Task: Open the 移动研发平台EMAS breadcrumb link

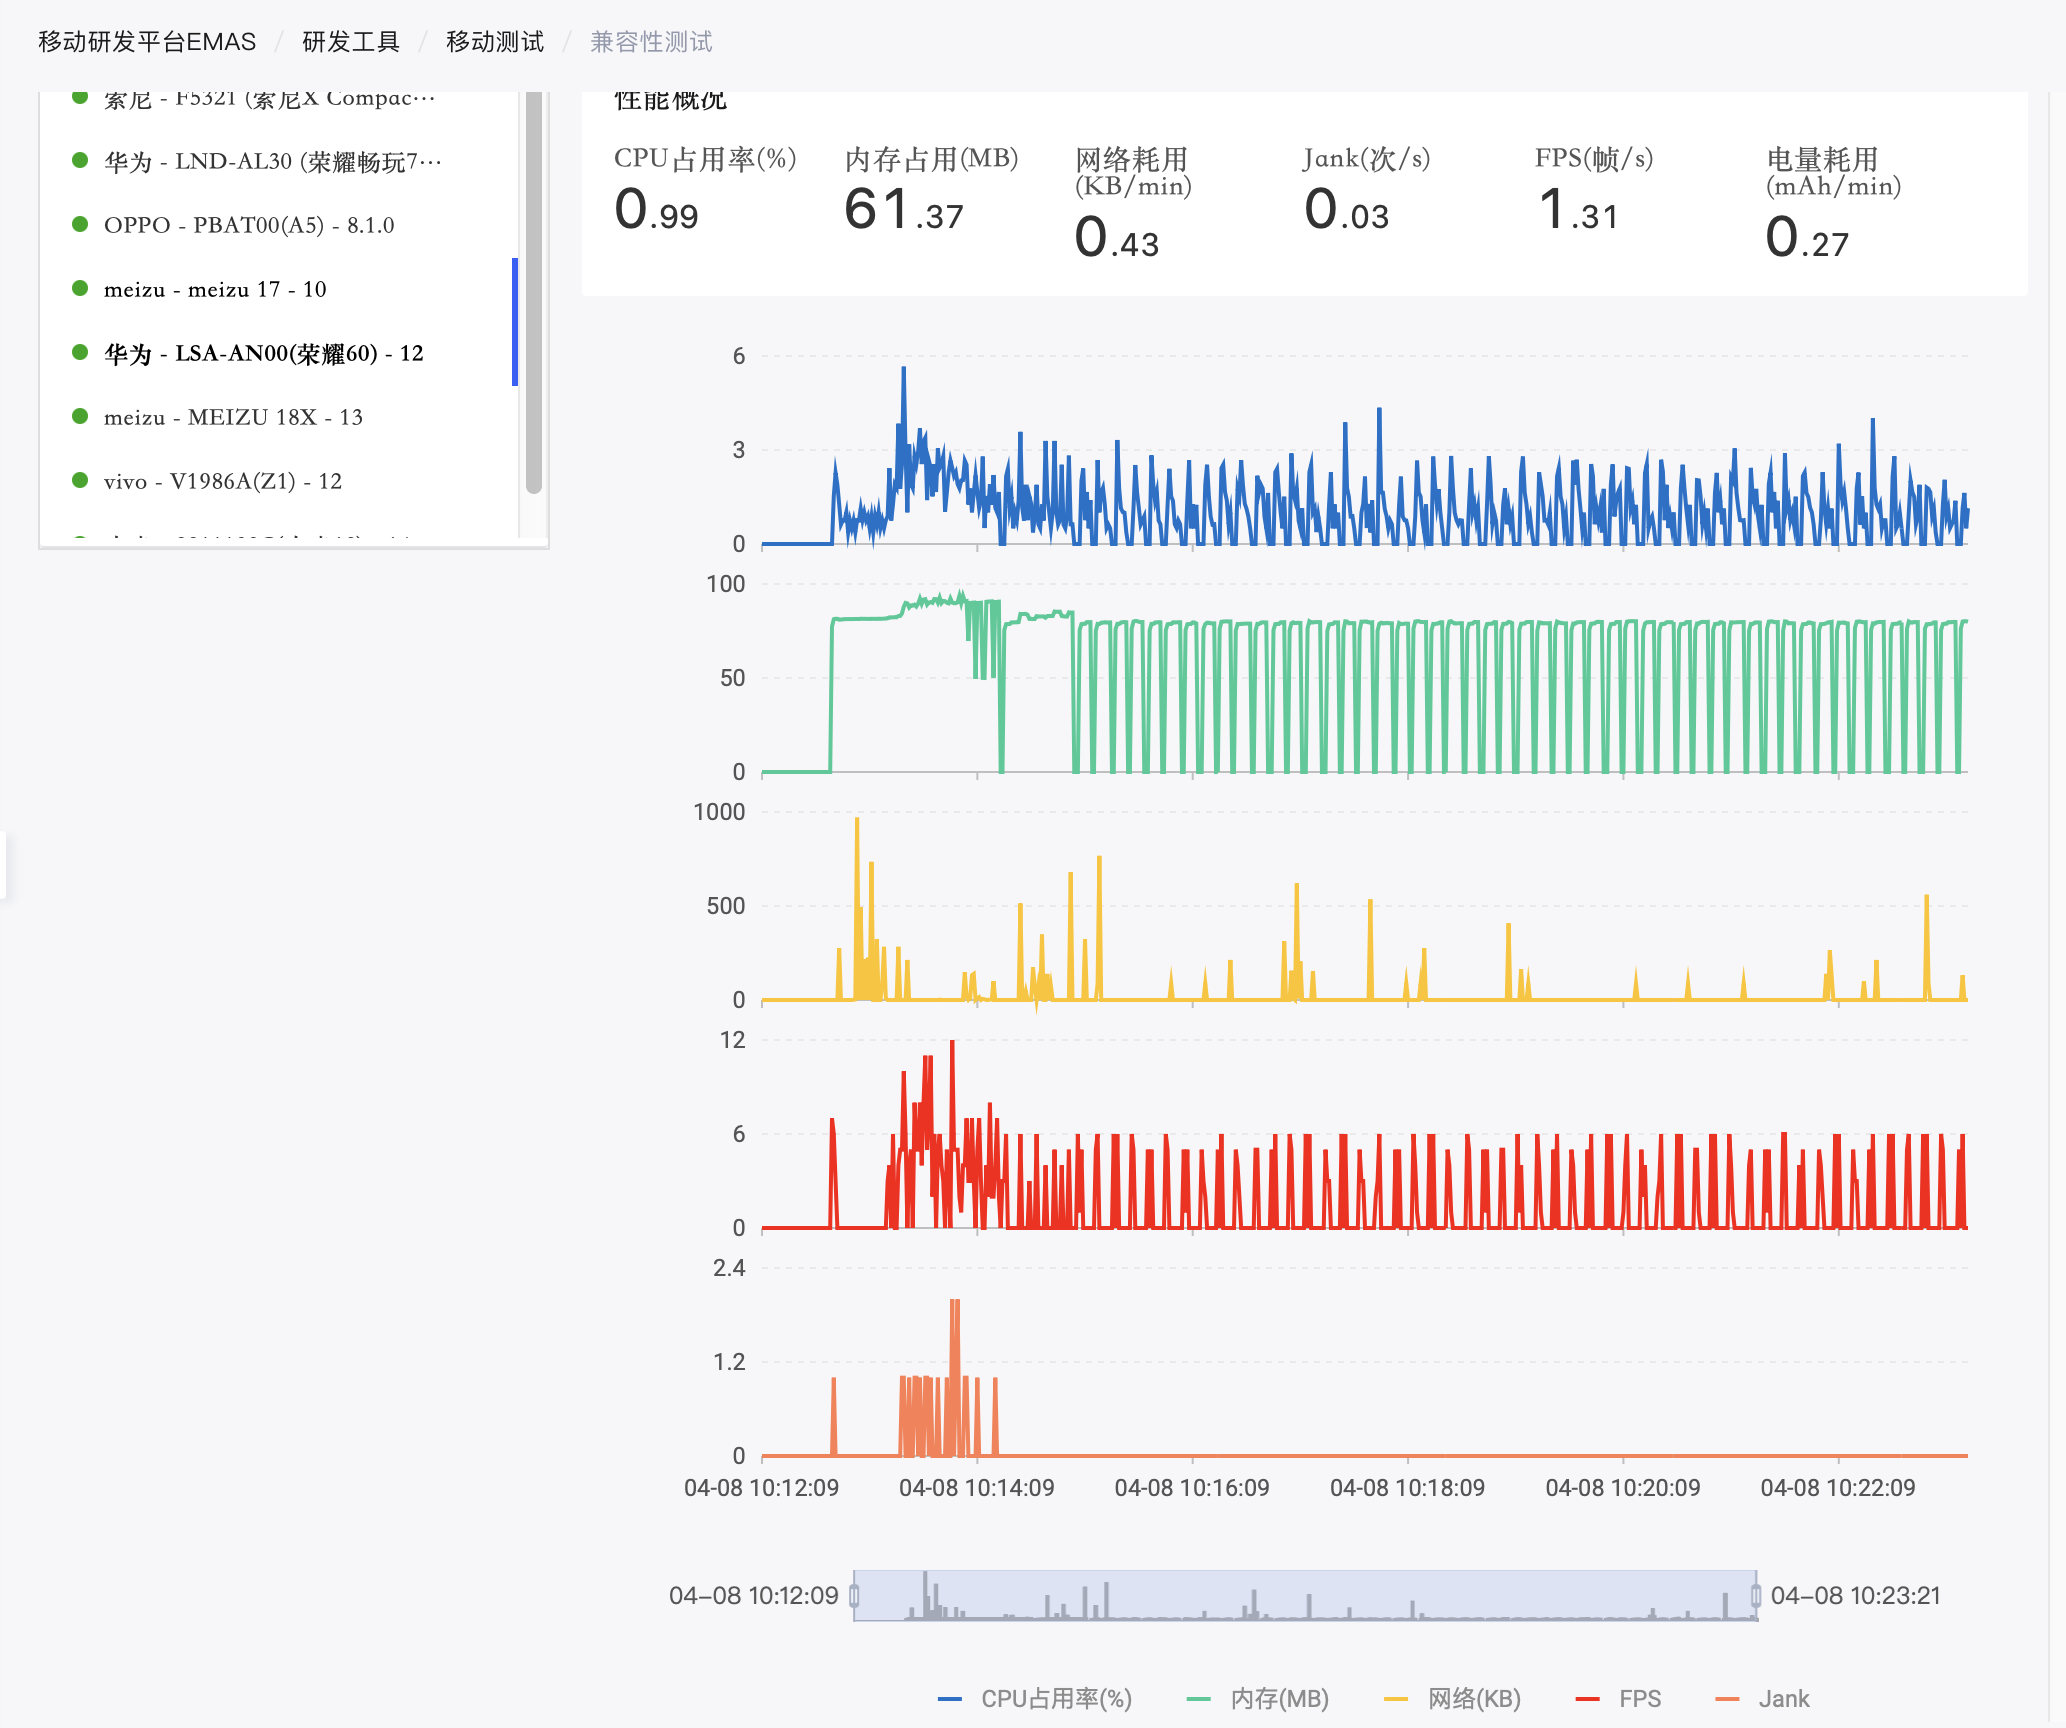Action: 147,42
